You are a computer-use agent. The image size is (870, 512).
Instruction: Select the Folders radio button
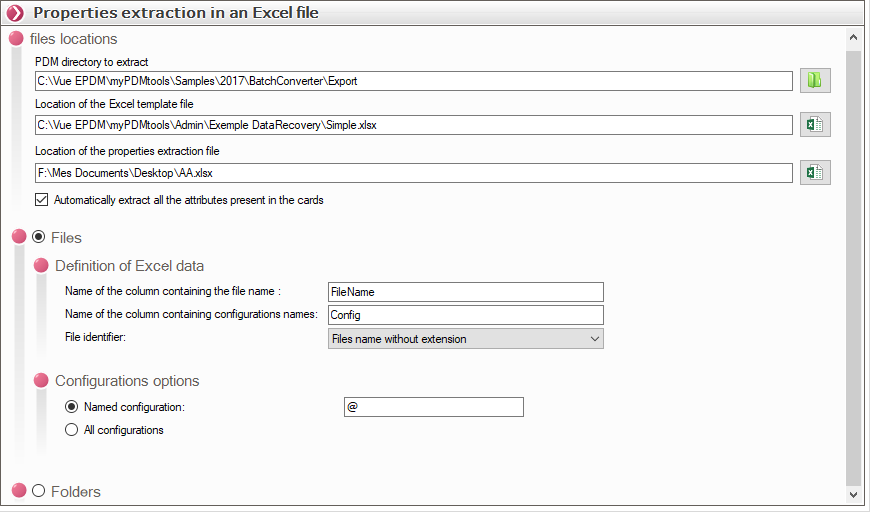pyautogui.click(x=39, y=491)
